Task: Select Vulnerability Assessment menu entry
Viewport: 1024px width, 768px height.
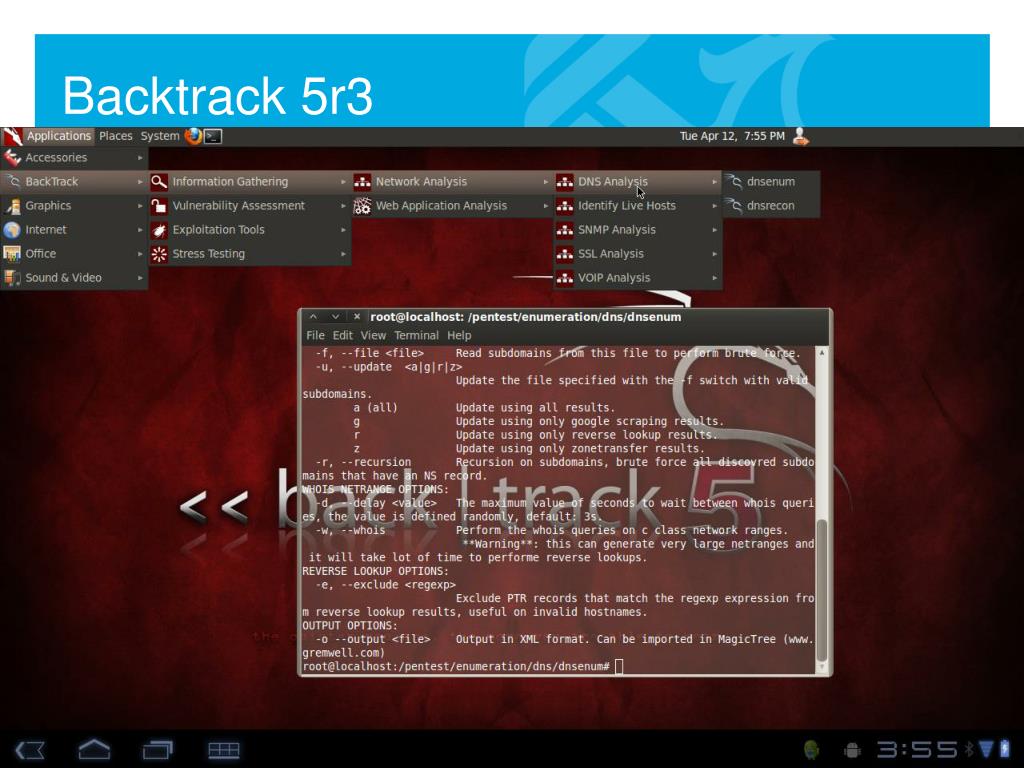Action: (249, 205)
